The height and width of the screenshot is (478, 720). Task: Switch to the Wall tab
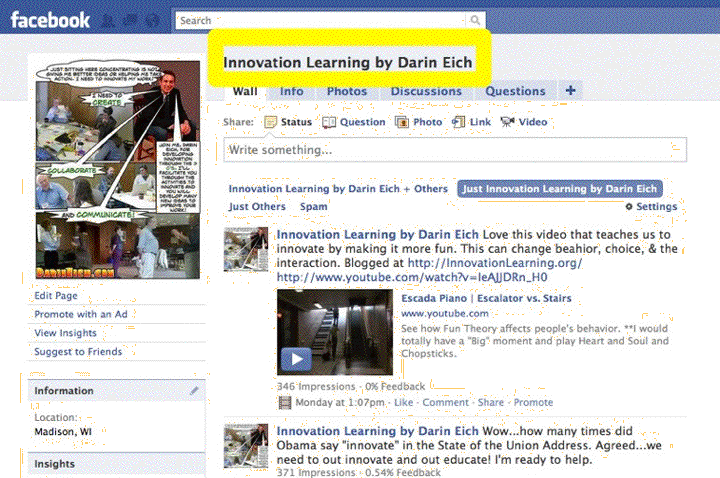245,91
